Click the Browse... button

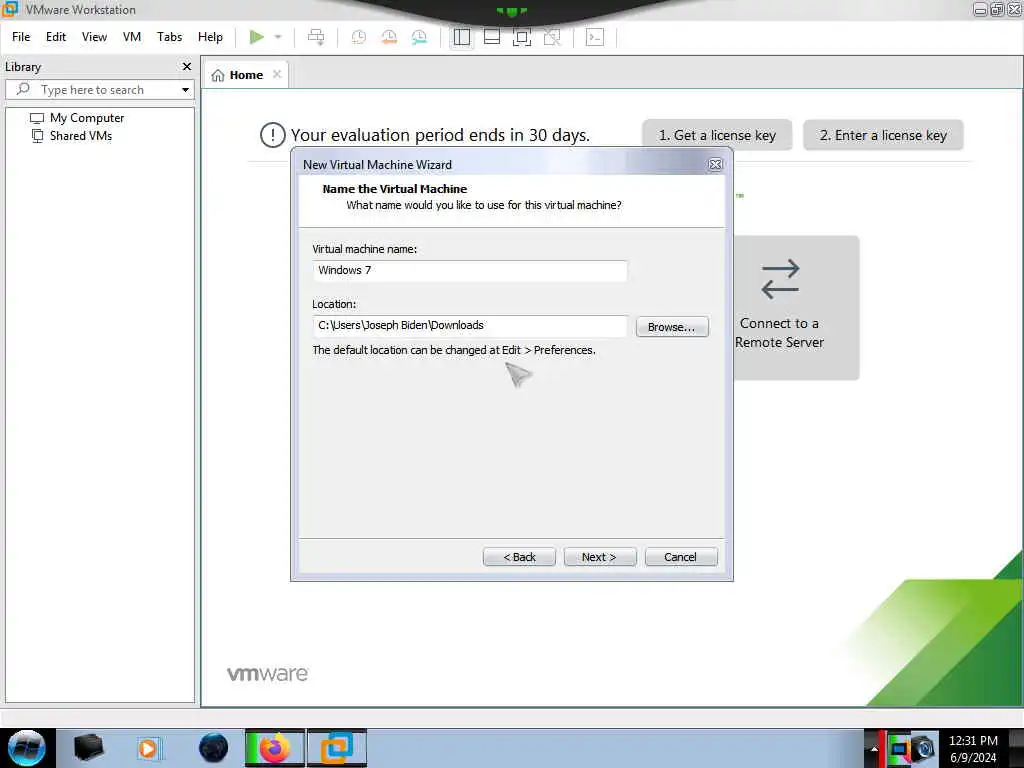tap(672, 327)
